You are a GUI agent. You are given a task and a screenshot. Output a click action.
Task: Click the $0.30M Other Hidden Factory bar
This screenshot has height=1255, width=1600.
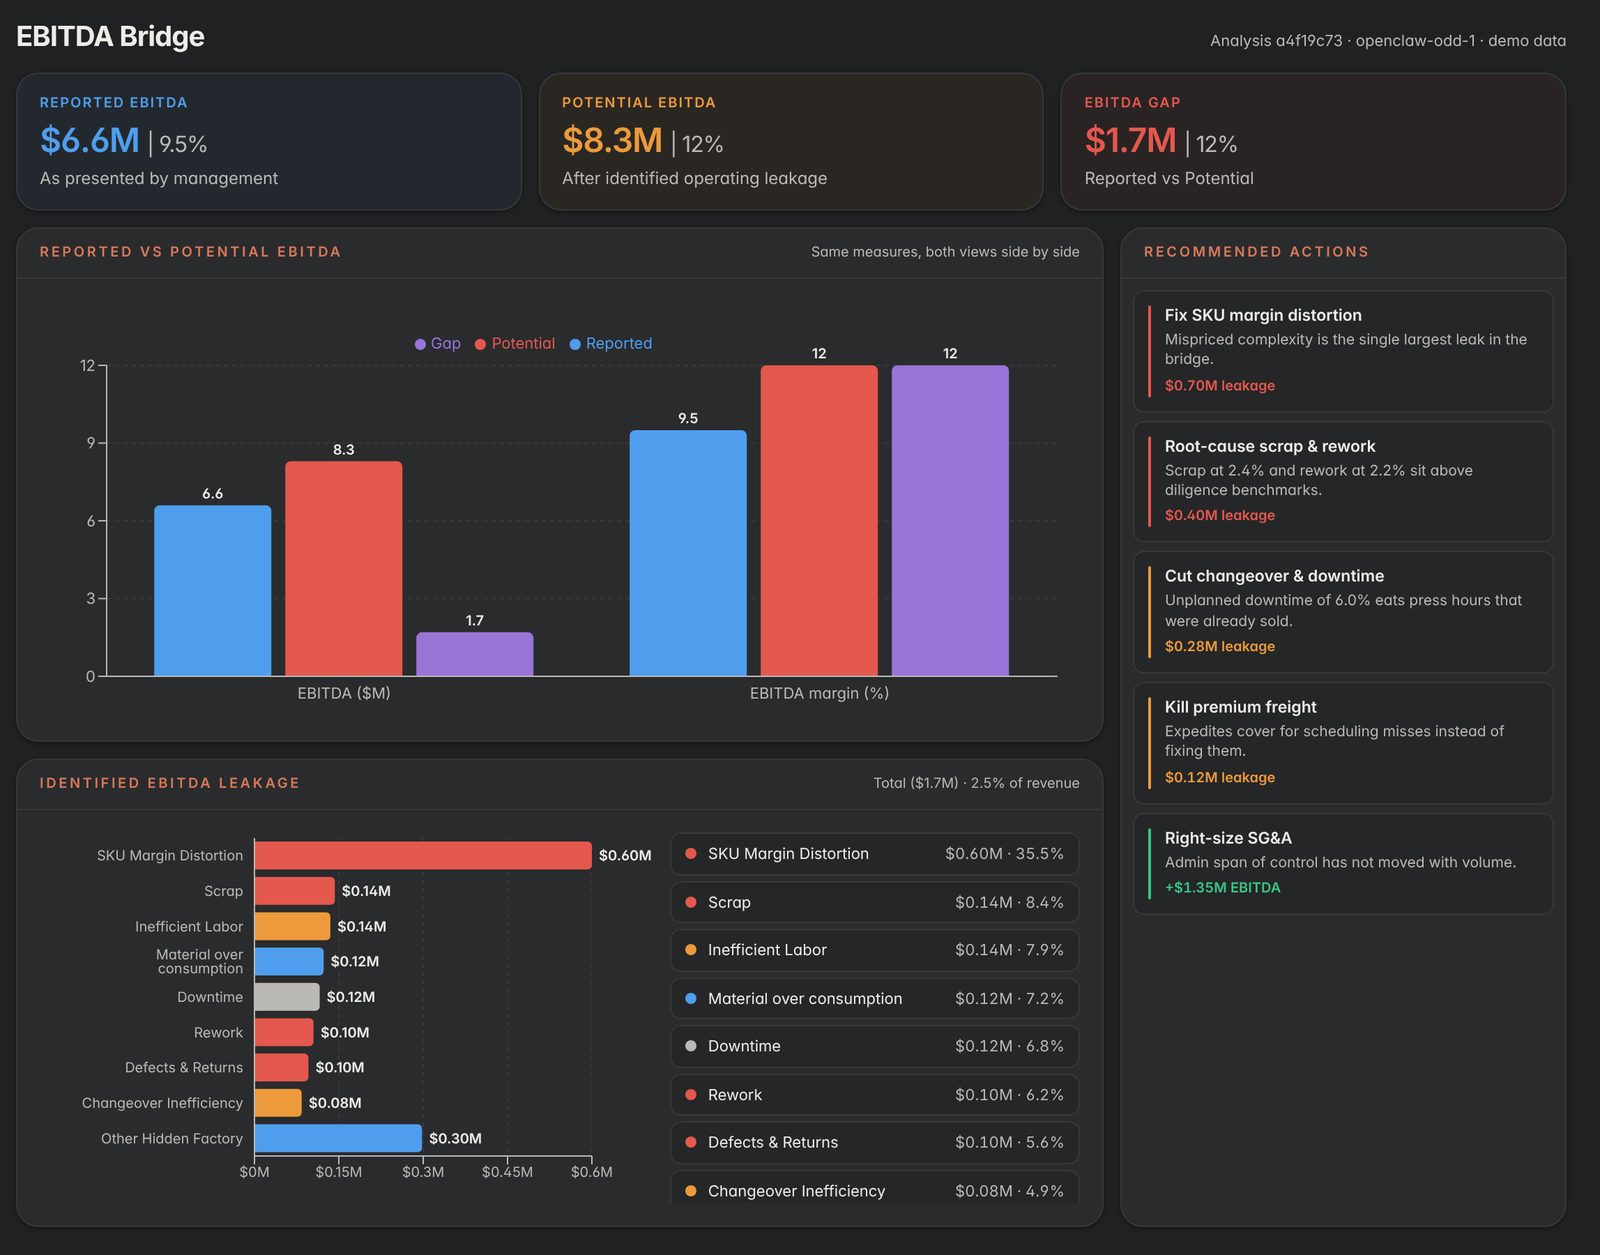(x=338, y=1138)
